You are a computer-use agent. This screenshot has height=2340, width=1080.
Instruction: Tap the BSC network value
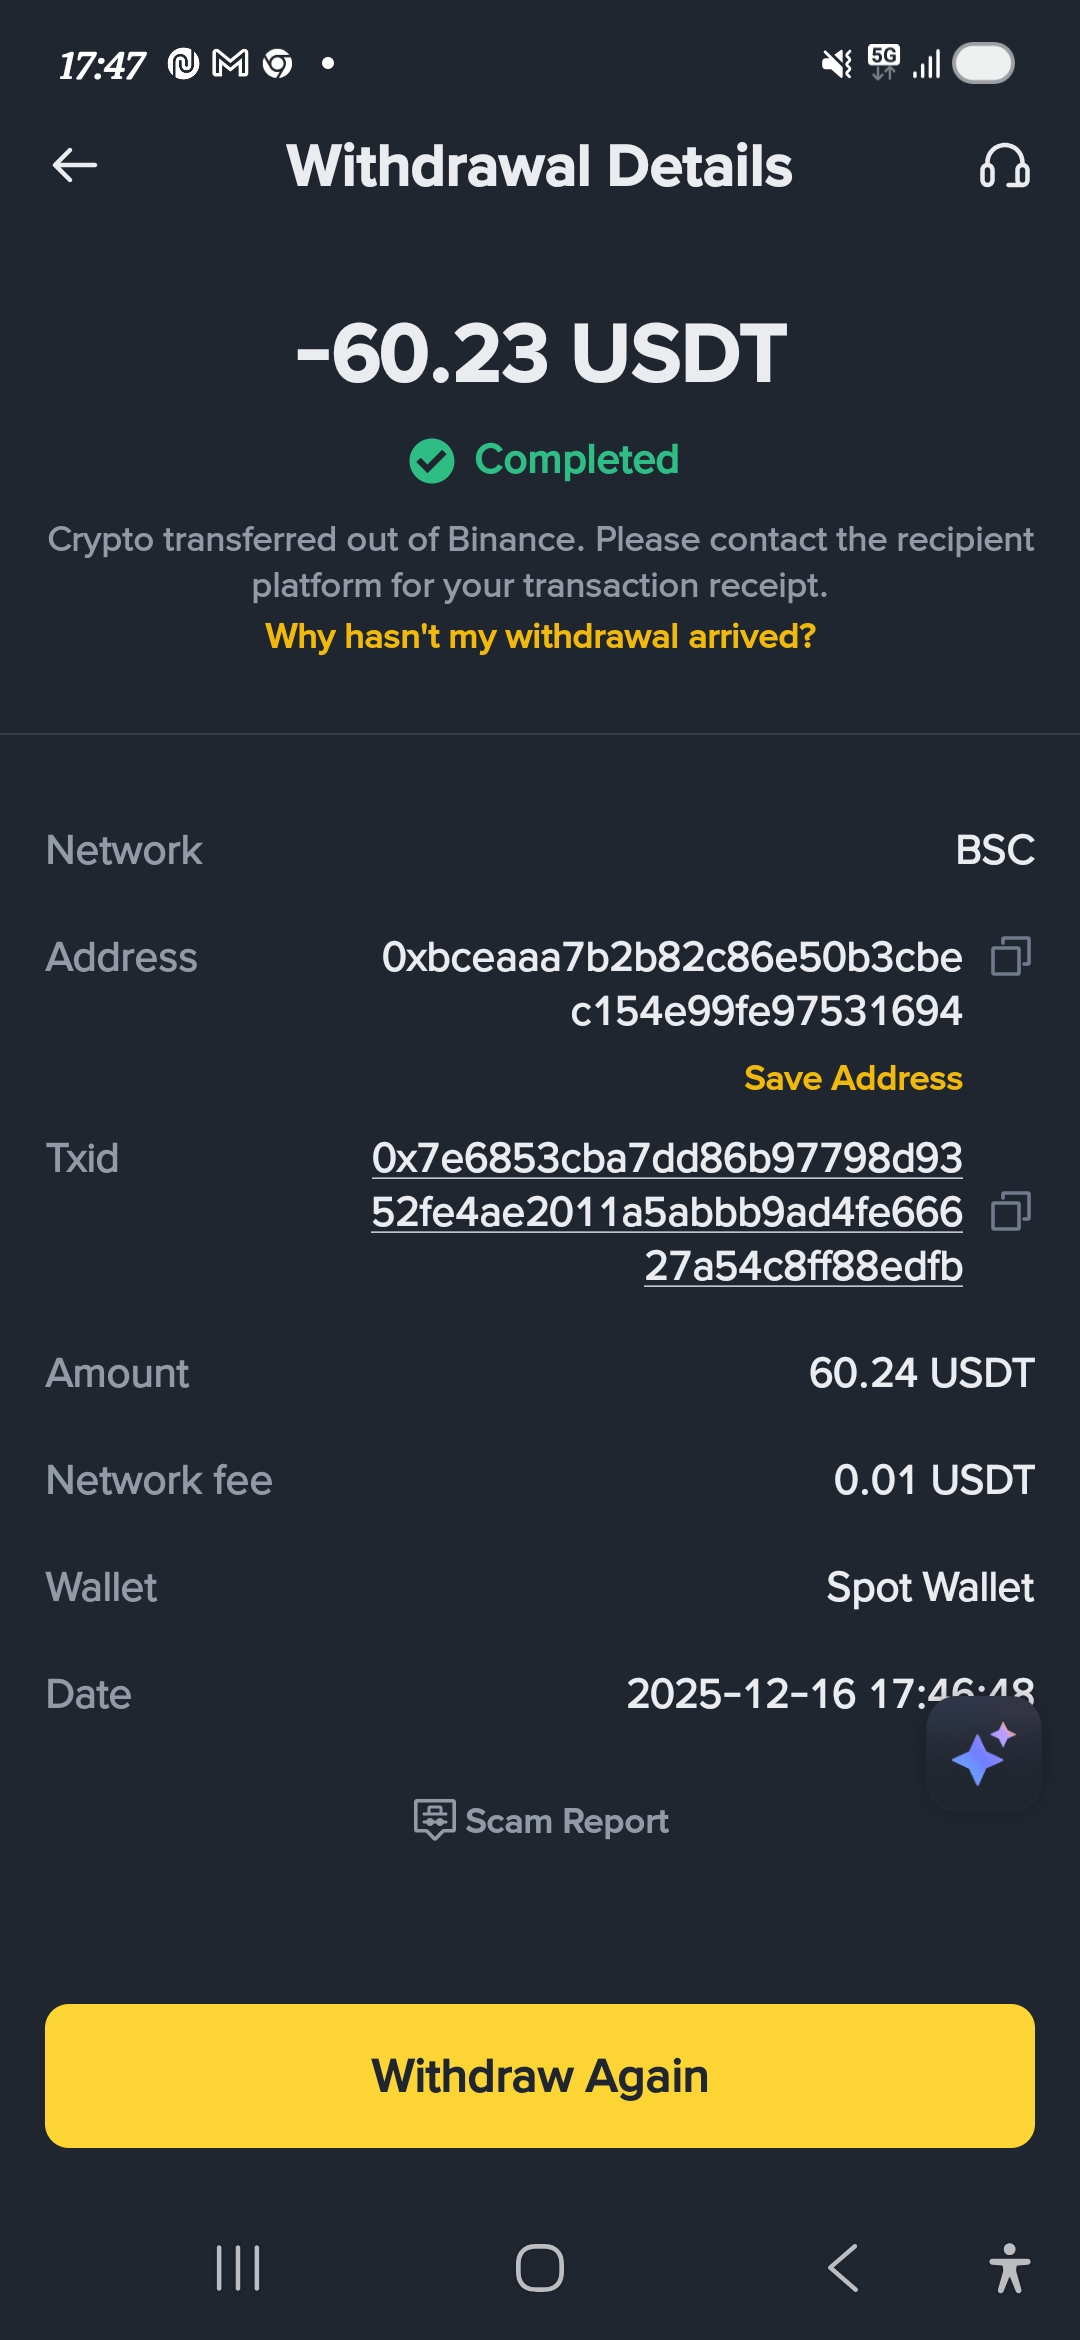(x=994, y=850)
